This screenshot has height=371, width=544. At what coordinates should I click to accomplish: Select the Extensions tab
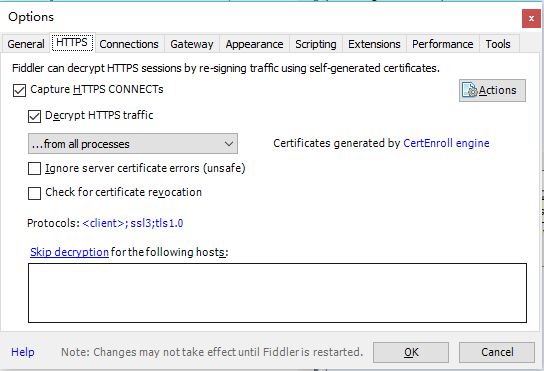coord(374,44)
